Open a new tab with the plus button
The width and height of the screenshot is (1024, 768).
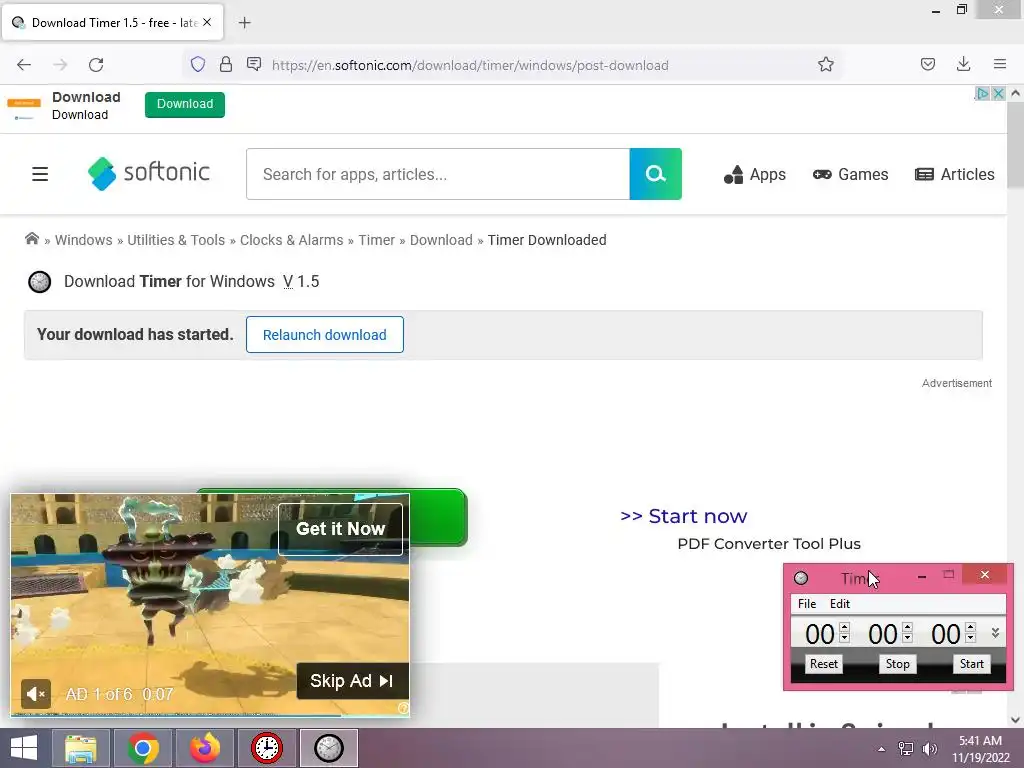(x=244, y=23)
